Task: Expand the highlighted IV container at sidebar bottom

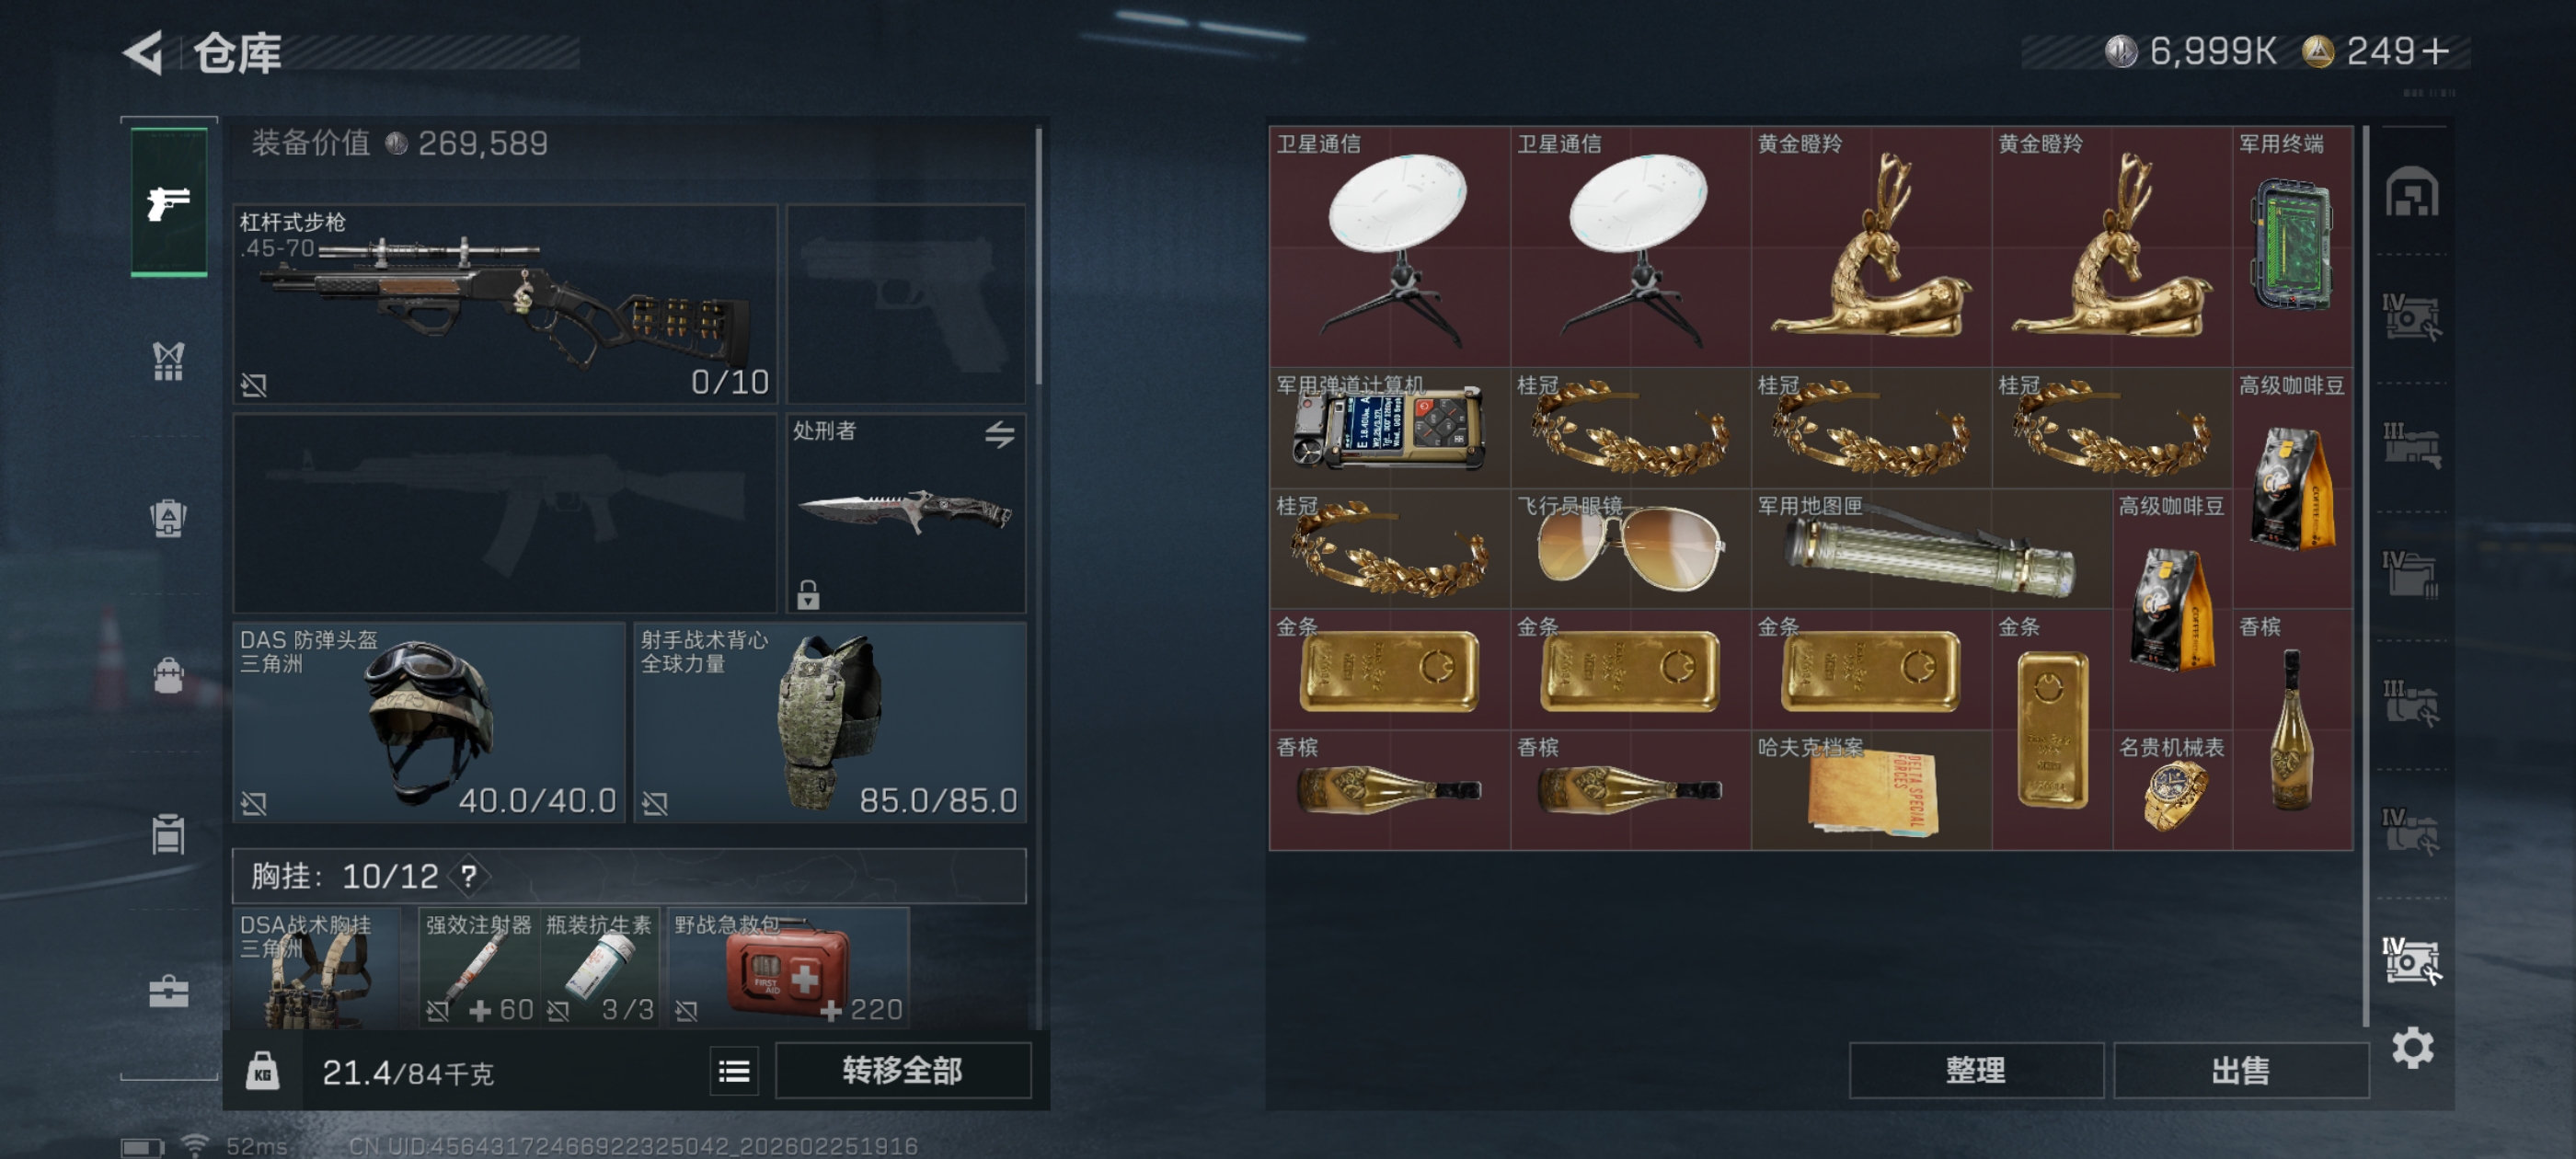Action: pyautogui.click(x=2411, y=961)
